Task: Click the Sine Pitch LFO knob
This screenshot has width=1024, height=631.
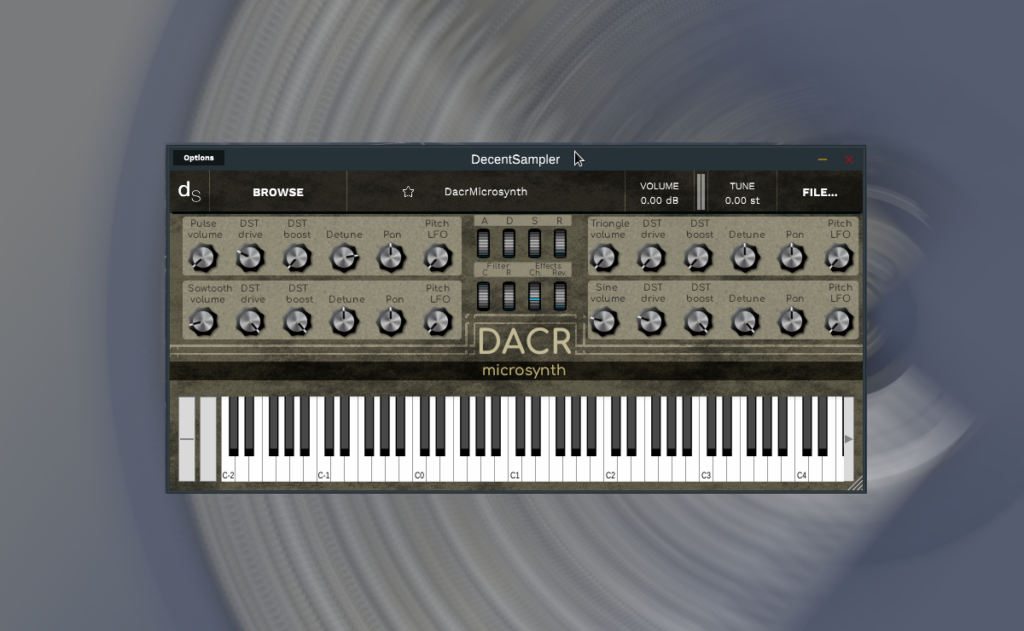Action: pos(839,322)
